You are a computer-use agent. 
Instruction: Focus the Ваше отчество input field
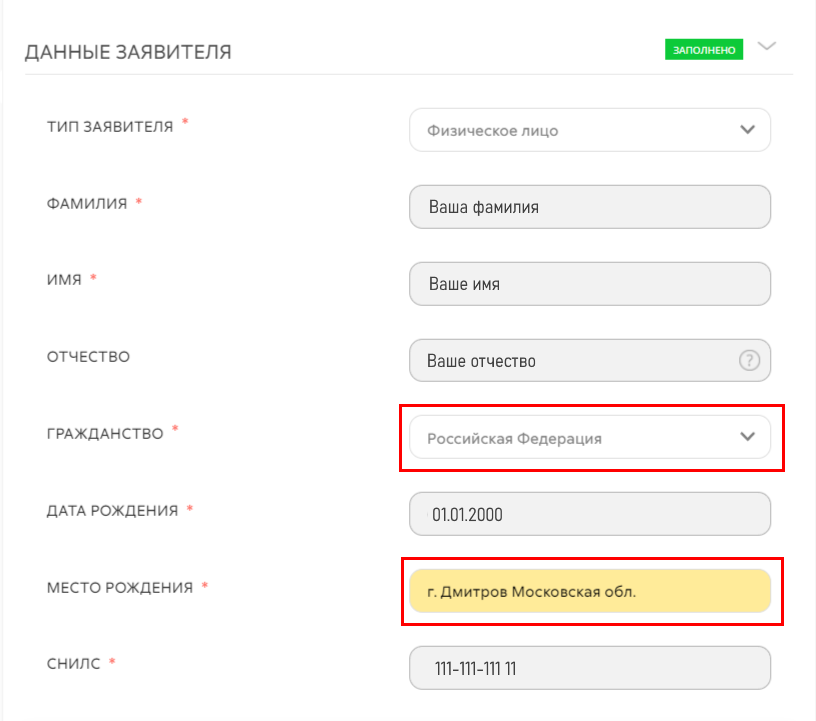click(590, 360)
